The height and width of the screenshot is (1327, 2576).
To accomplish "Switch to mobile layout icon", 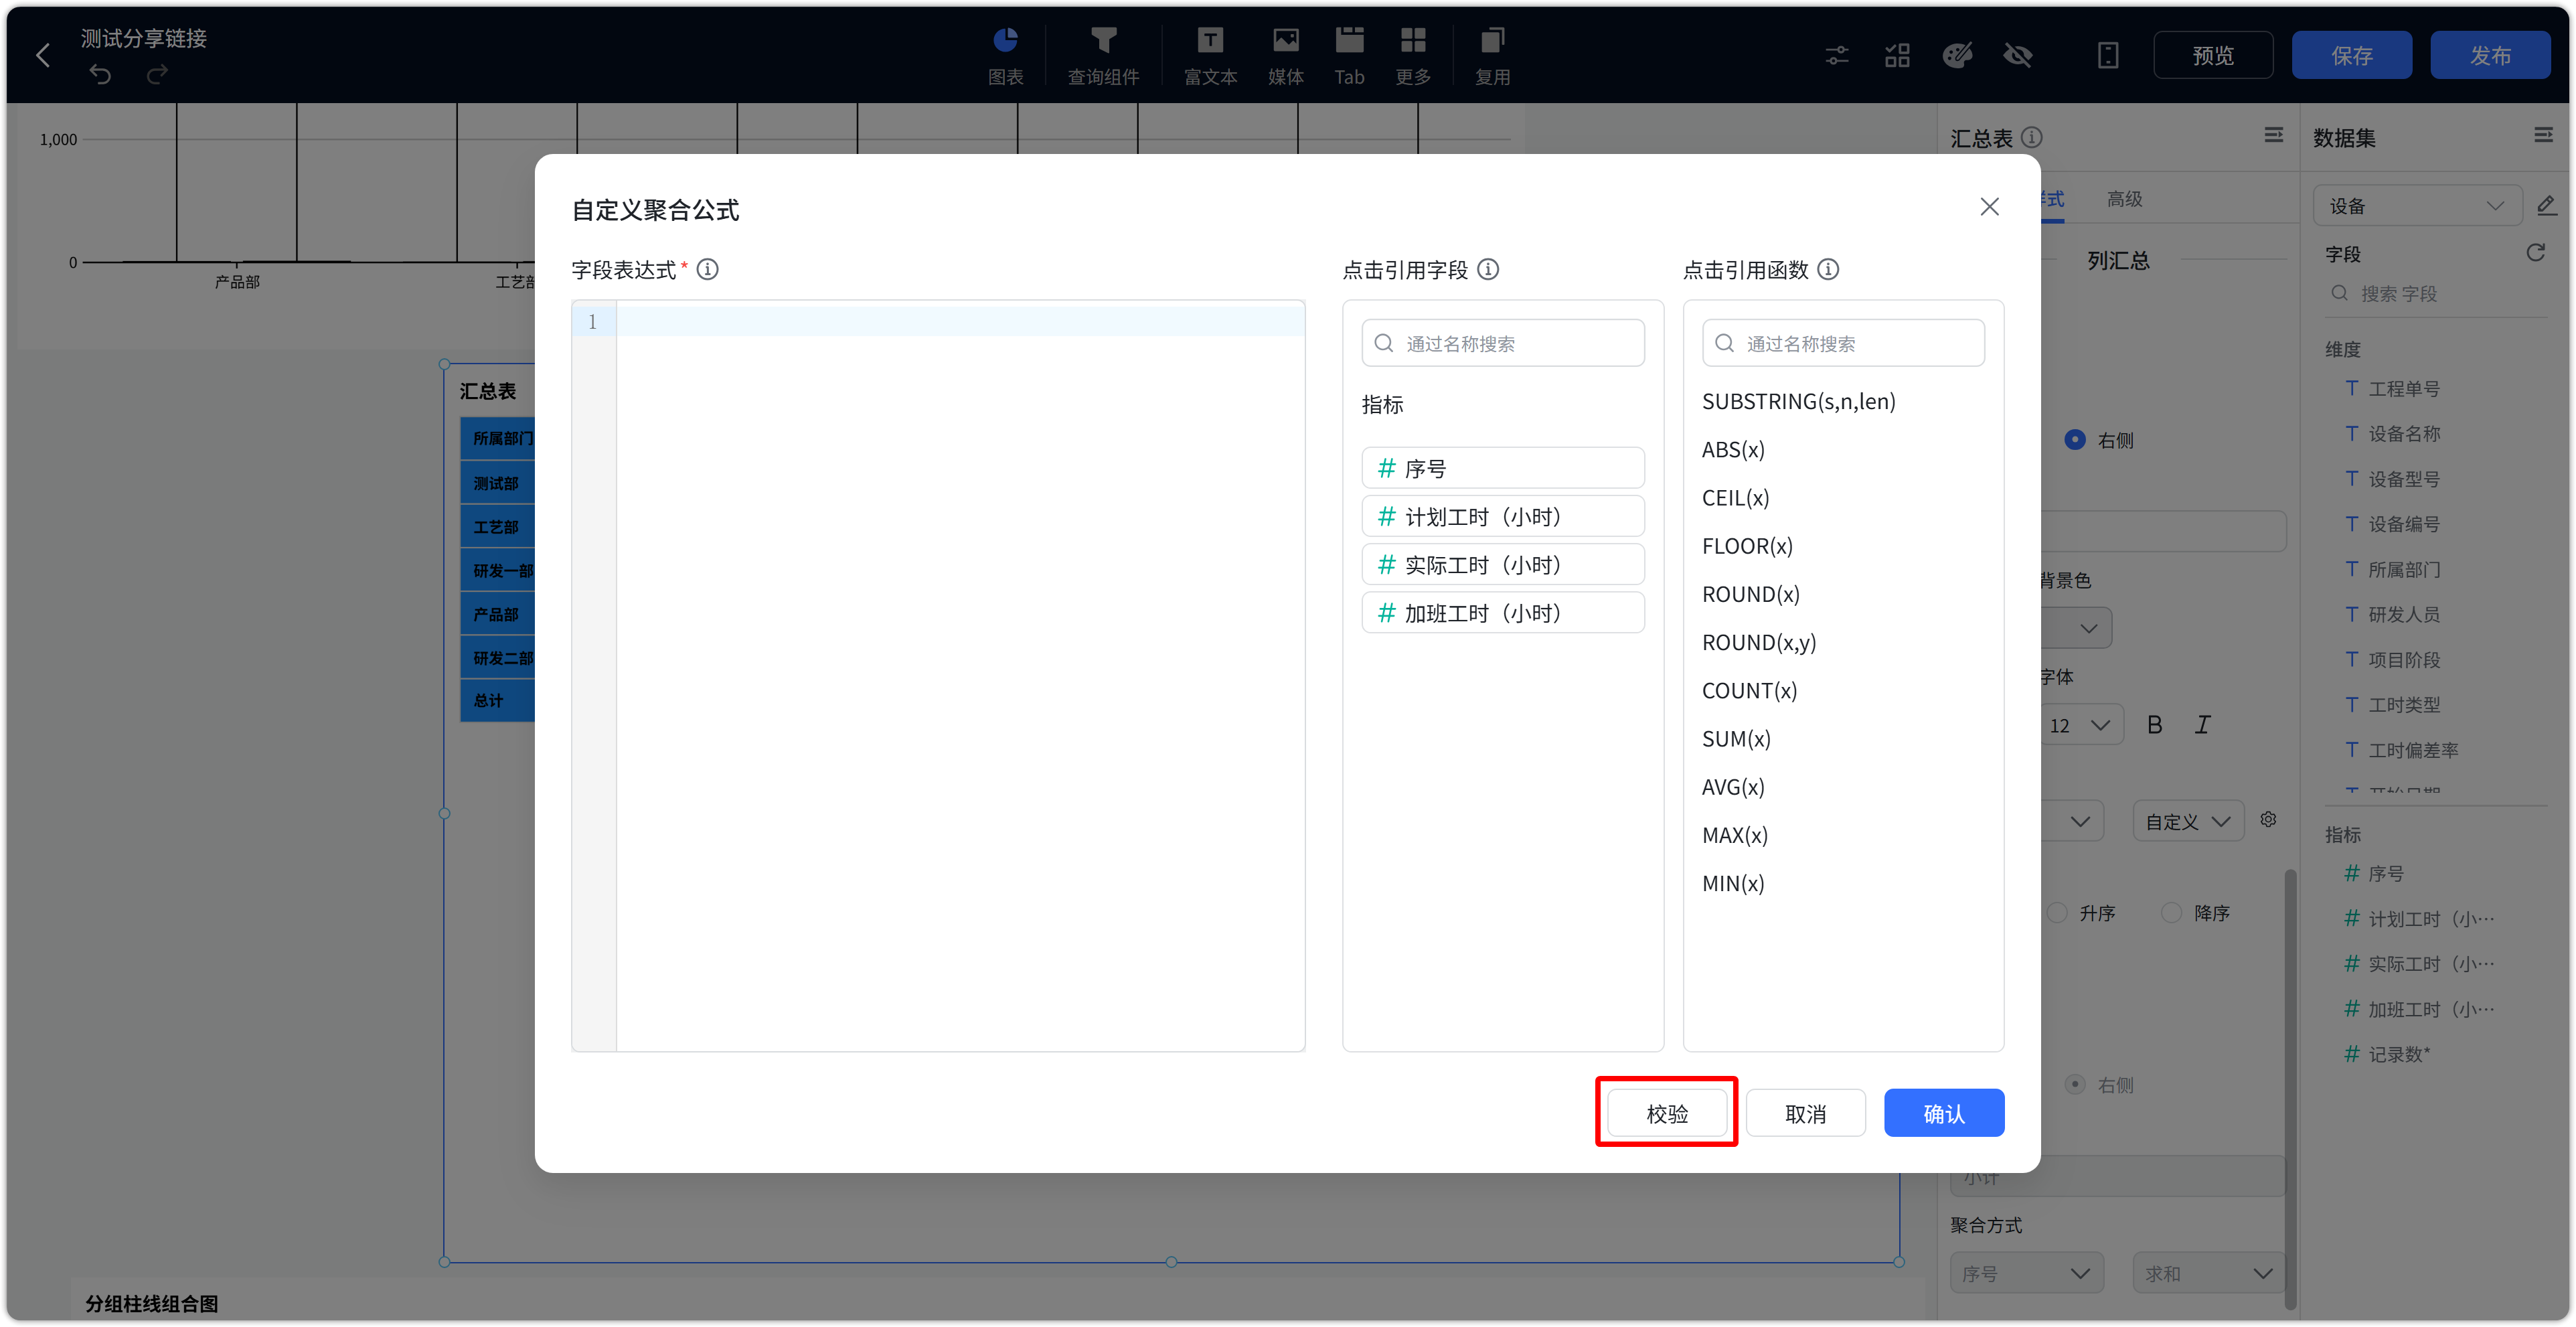I will click(x=2108, y=55).
